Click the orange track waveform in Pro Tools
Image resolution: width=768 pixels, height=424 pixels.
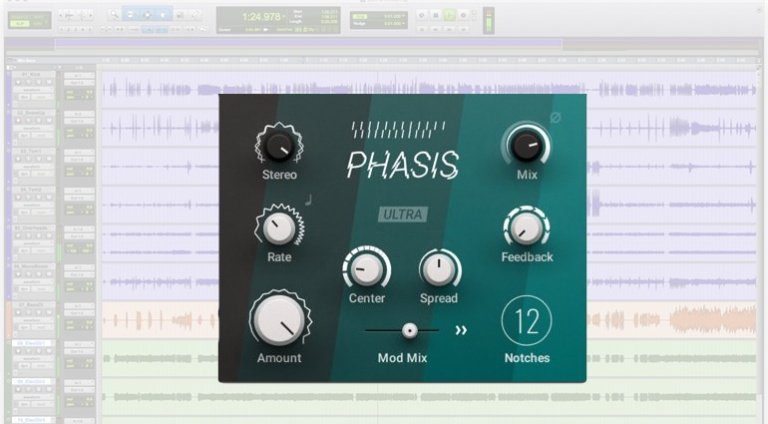coord(429,320)
